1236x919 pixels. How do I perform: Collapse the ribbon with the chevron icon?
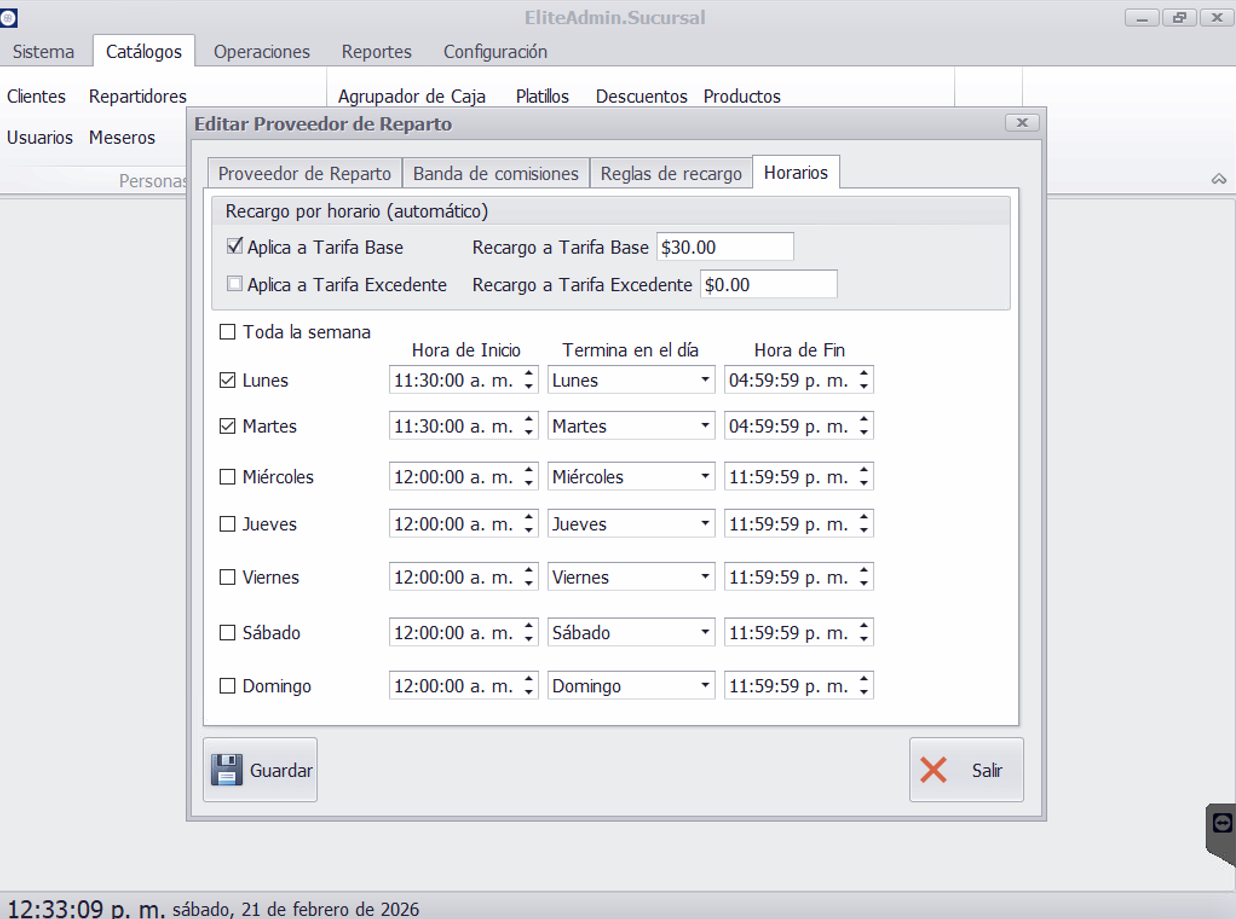[1218, 179]
